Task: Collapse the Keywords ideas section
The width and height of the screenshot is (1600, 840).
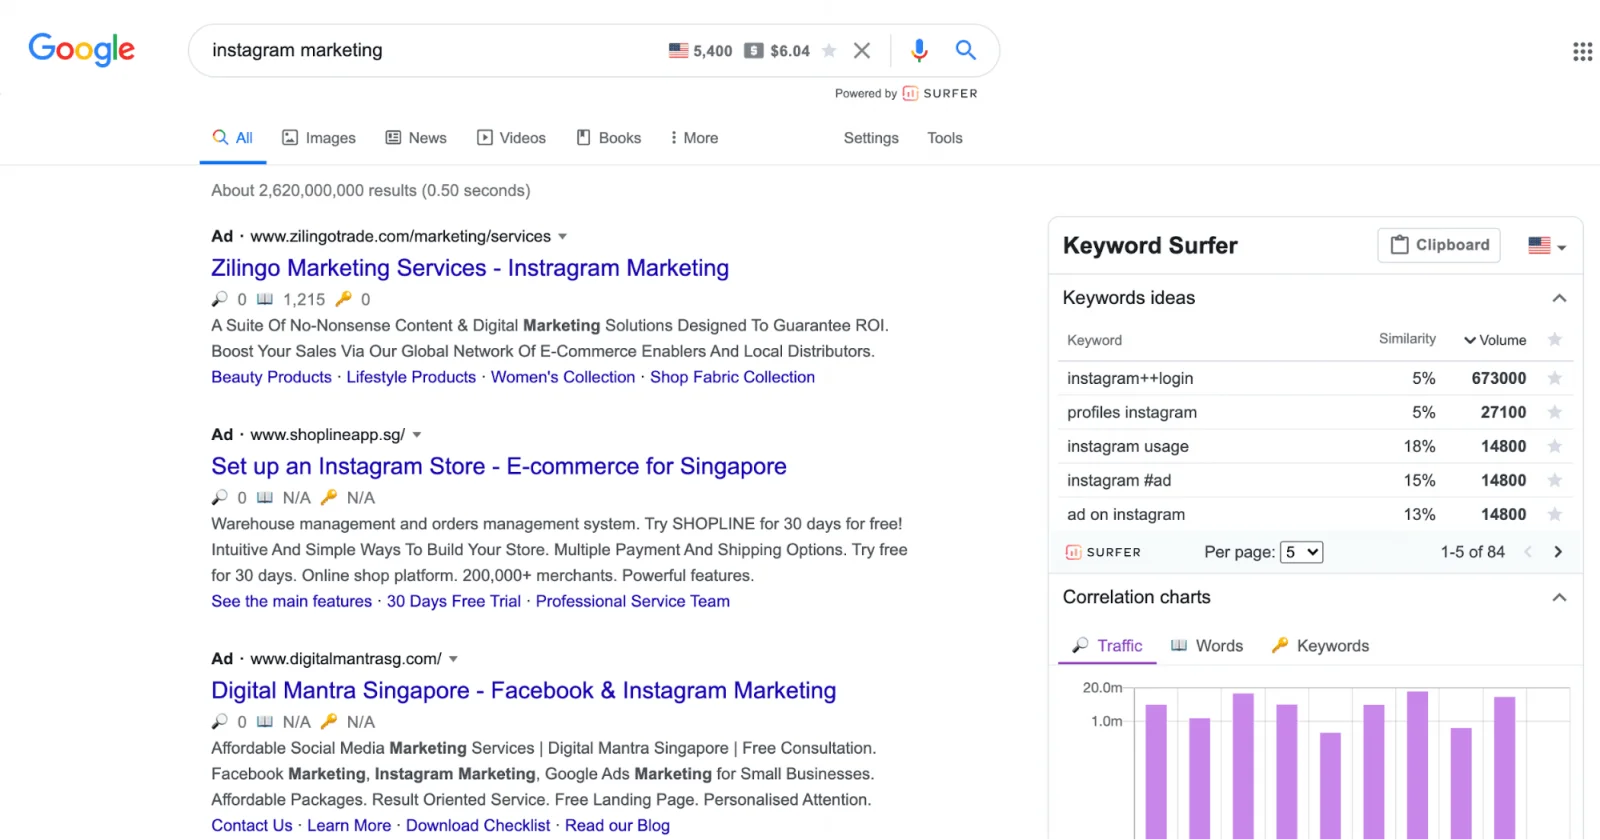Action: point(1559,298)
